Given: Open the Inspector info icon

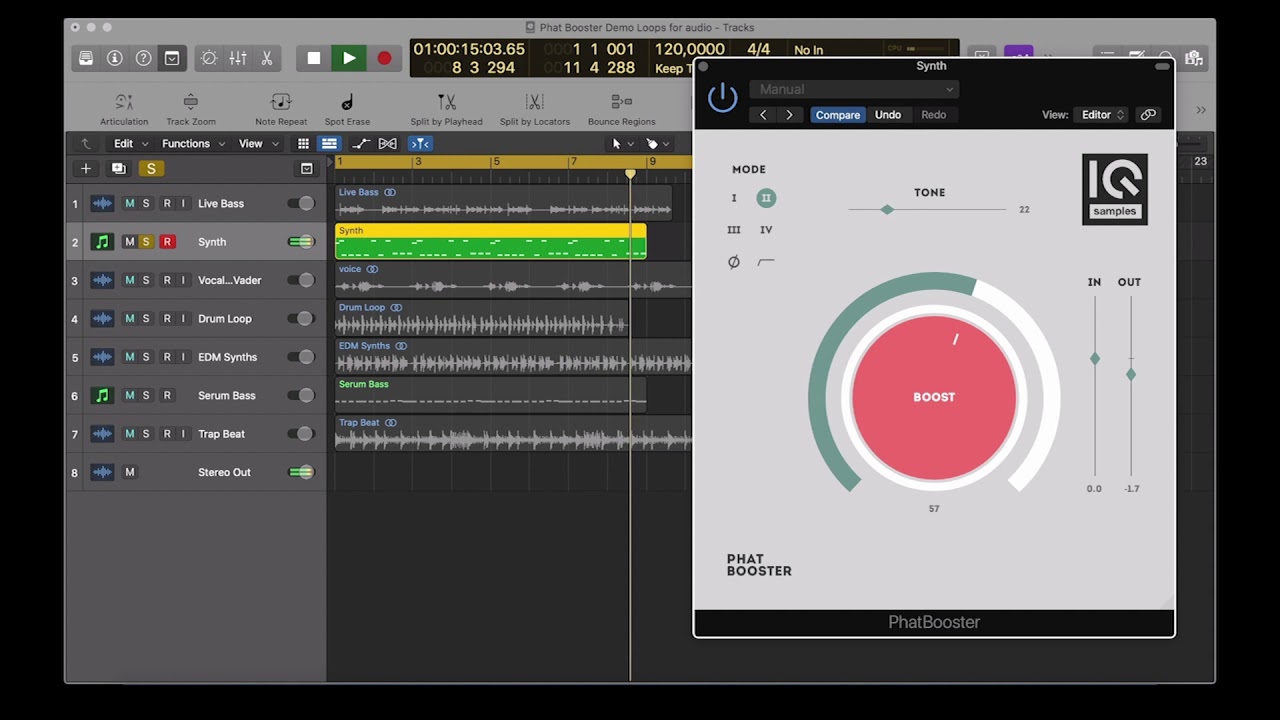Looking at the screenshot, I should pos(114,58).
